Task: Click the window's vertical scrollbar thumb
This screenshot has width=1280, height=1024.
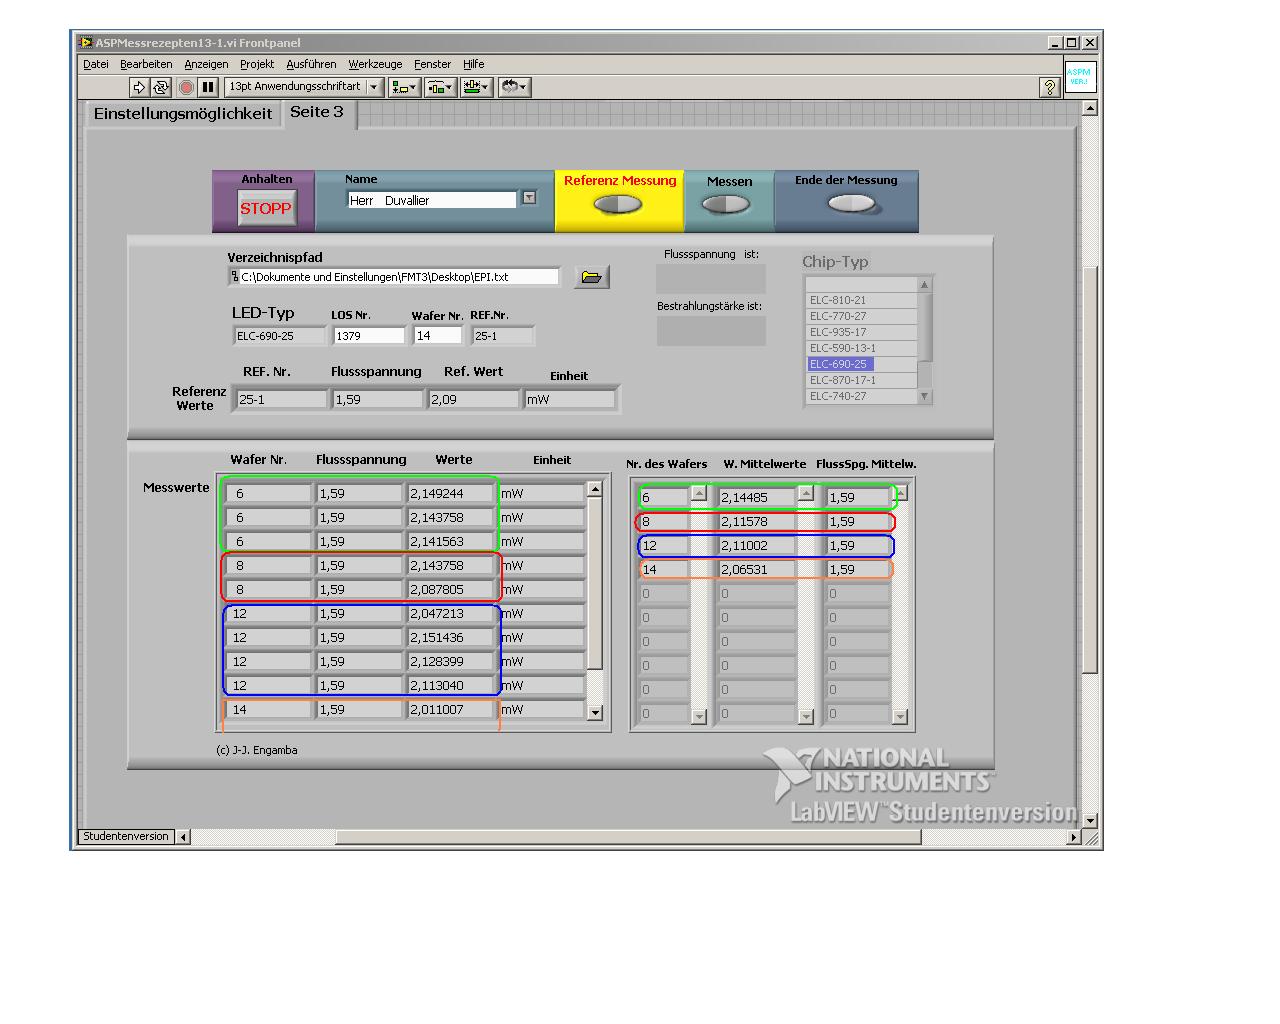Action: point(1090,470)
